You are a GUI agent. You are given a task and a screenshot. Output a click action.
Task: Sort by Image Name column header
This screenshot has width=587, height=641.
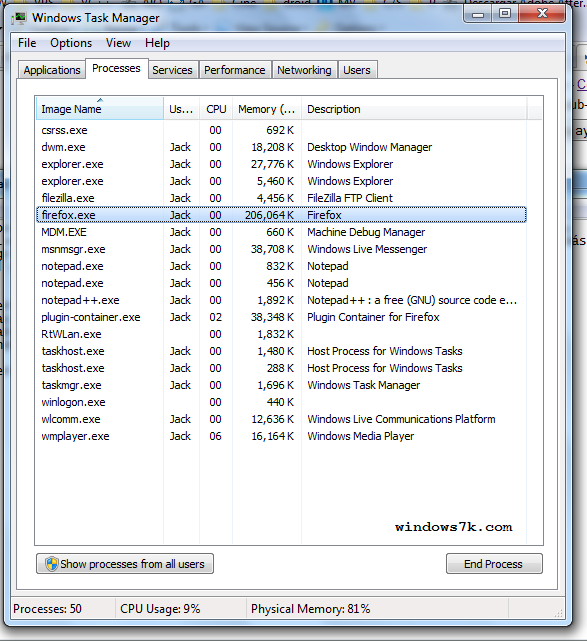point(100,109)
